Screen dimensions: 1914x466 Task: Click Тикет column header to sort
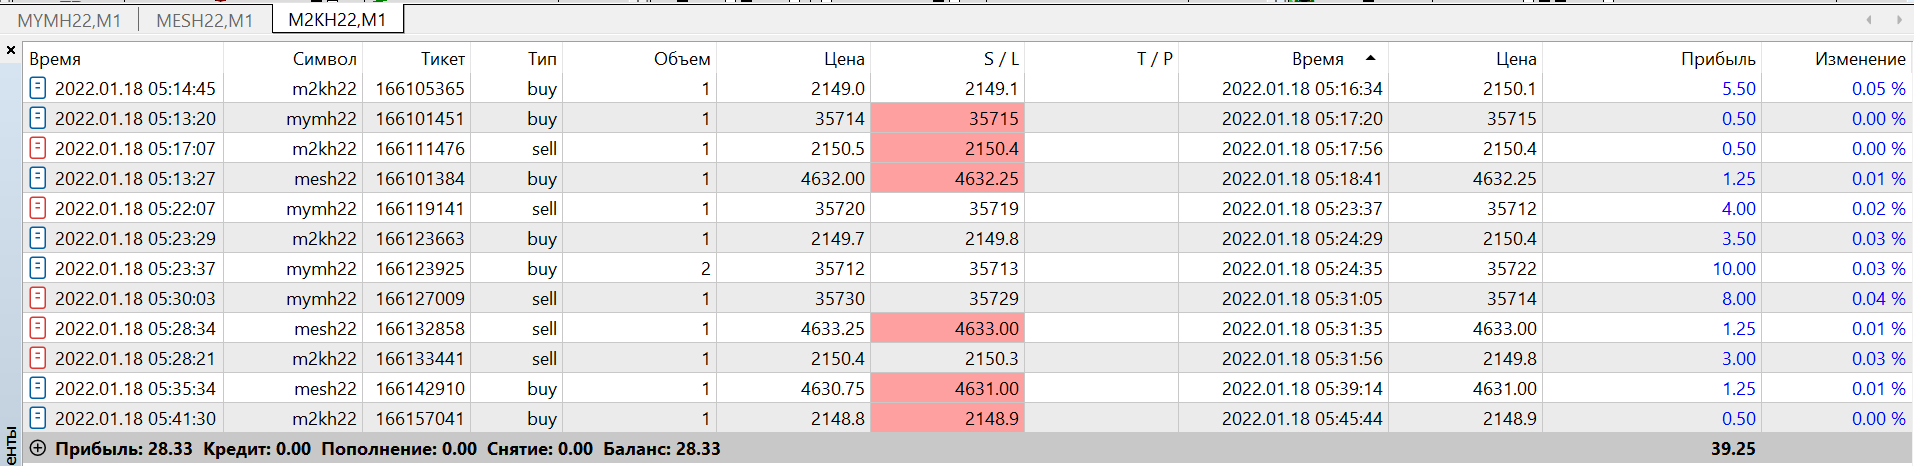click(442, 59)
